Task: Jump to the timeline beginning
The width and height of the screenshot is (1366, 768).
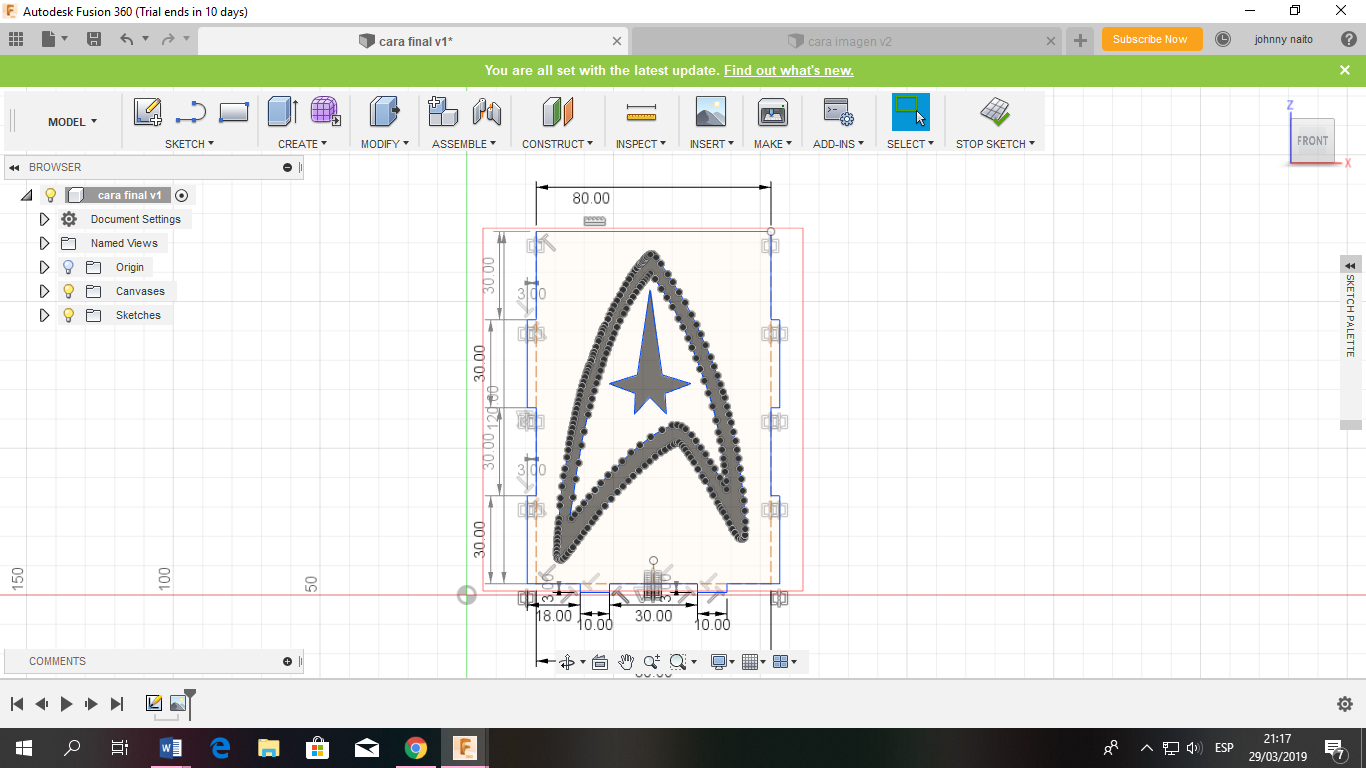Action: pos(17,704)
